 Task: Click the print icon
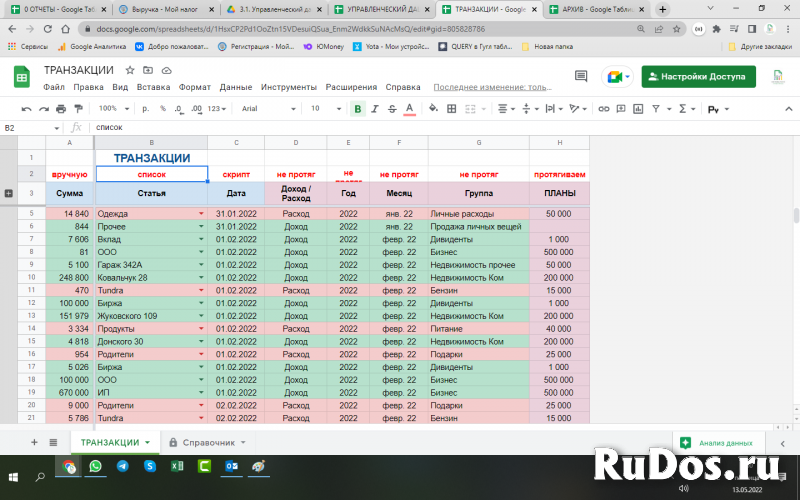click(x=61, y=108)
